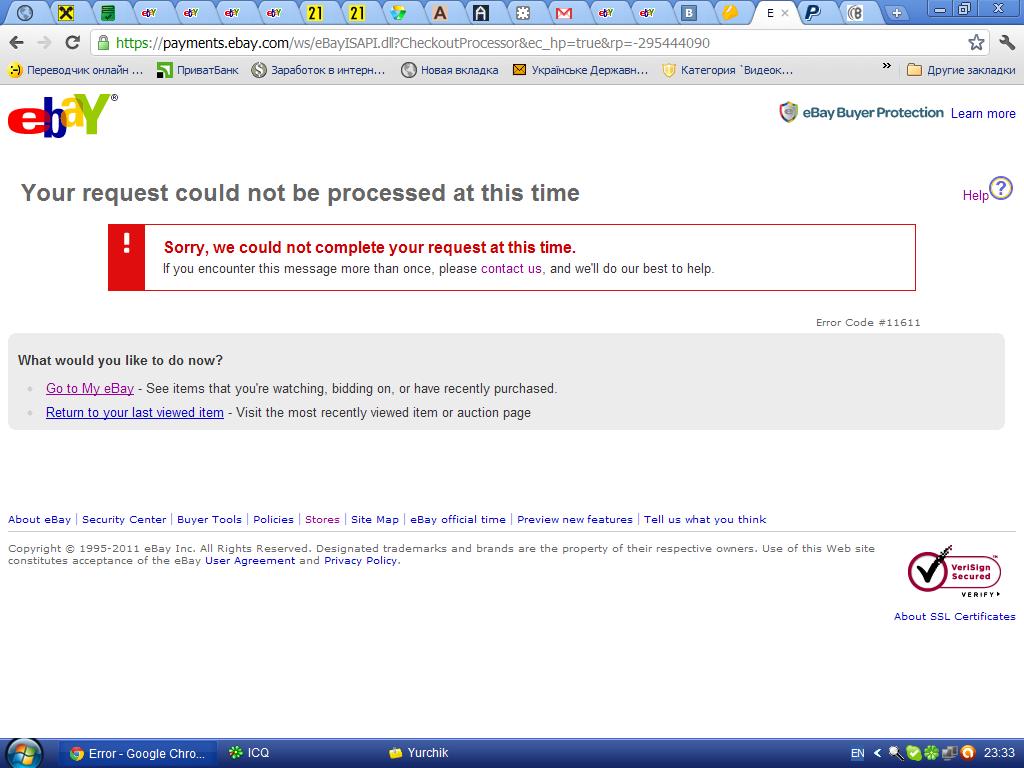Open the Buyer Tools footer link

pyautogui.click(x=209, y=520)
